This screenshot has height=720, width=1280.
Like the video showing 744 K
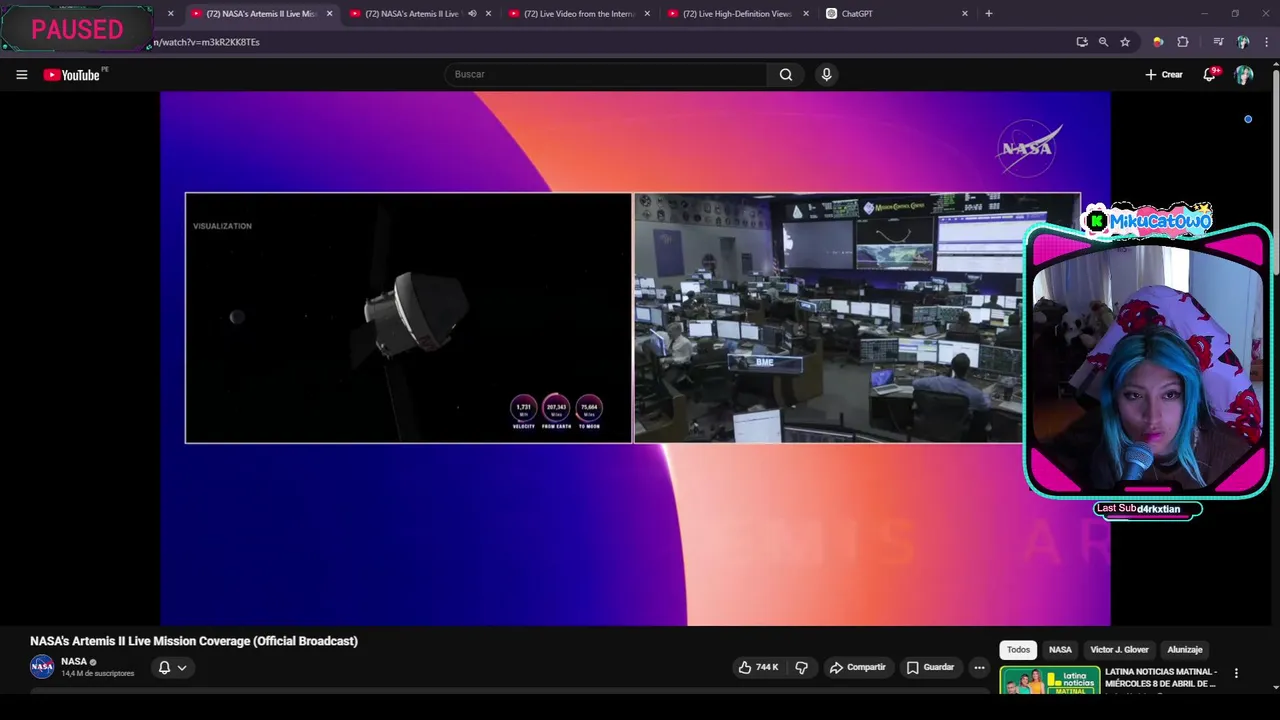coord(757,667)
